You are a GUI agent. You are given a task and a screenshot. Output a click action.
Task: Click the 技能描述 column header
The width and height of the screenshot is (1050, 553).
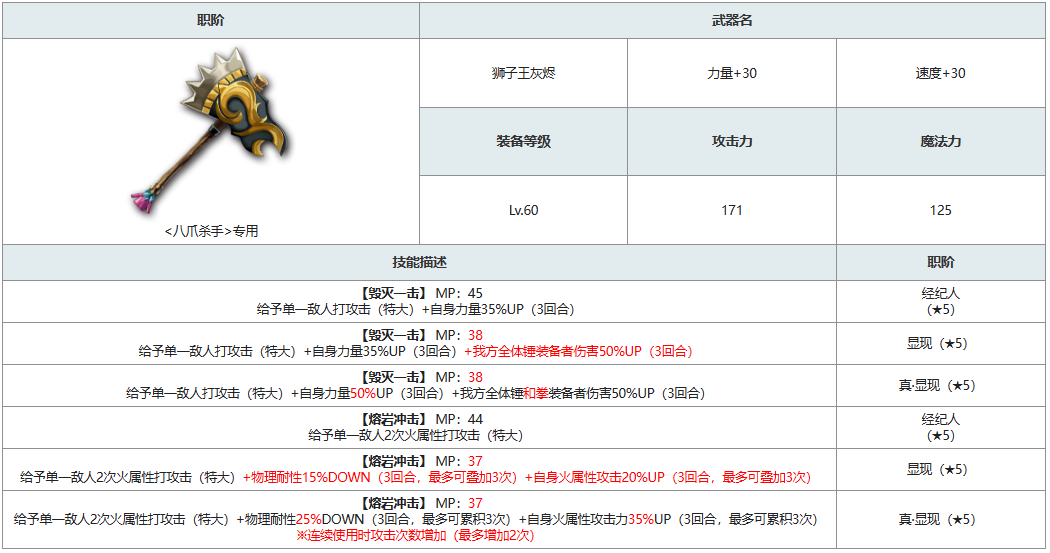[419, 263]
